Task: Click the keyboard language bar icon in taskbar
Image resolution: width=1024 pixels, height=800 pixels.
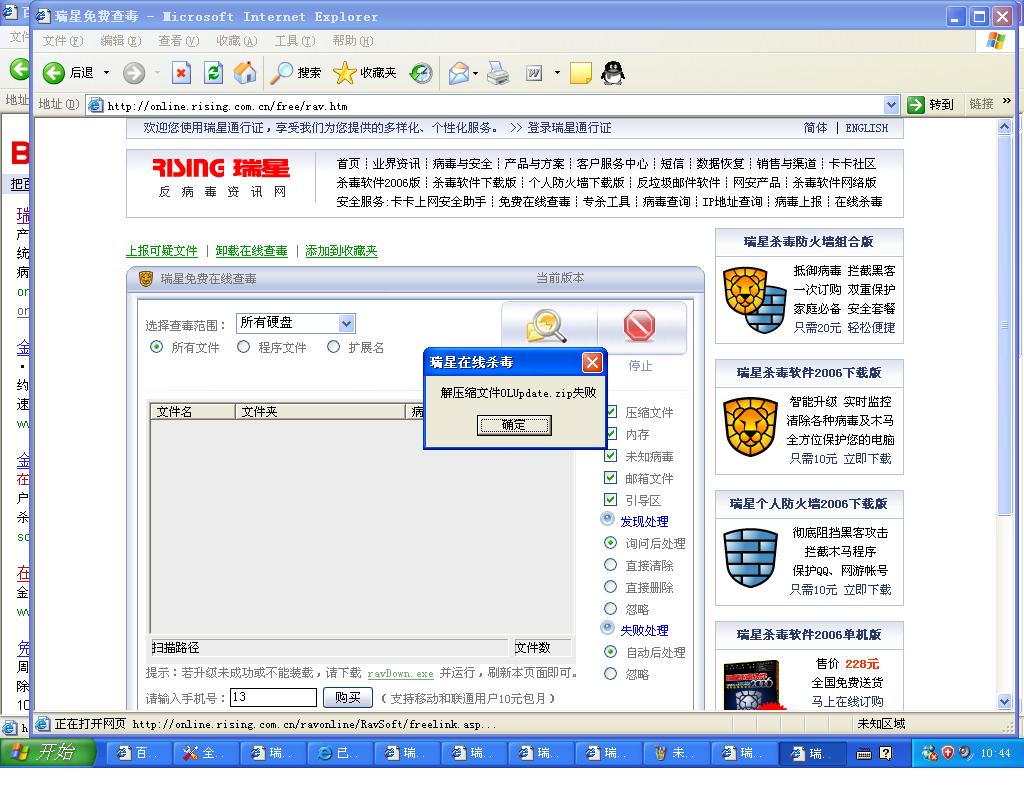Action: pyautogui.click(x=863, y=754)
